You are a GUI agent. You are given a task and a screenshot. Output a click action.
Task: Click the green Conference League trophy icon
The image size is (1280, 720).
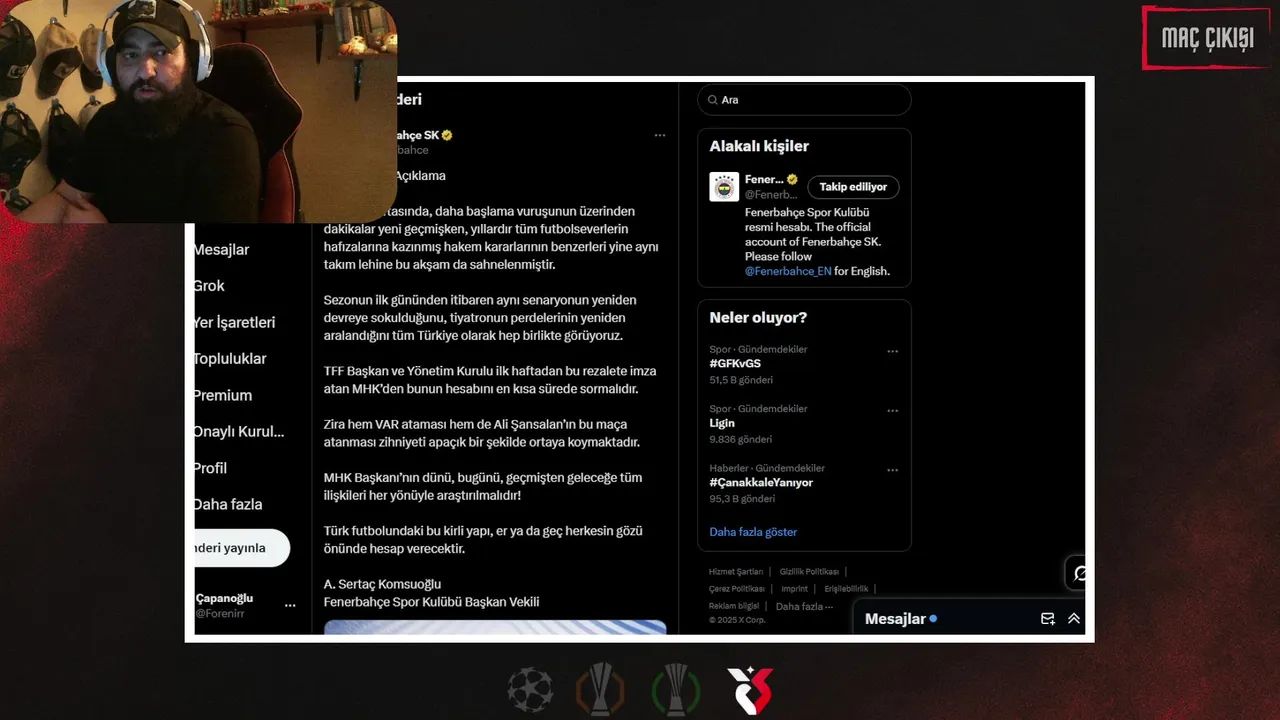676,690
